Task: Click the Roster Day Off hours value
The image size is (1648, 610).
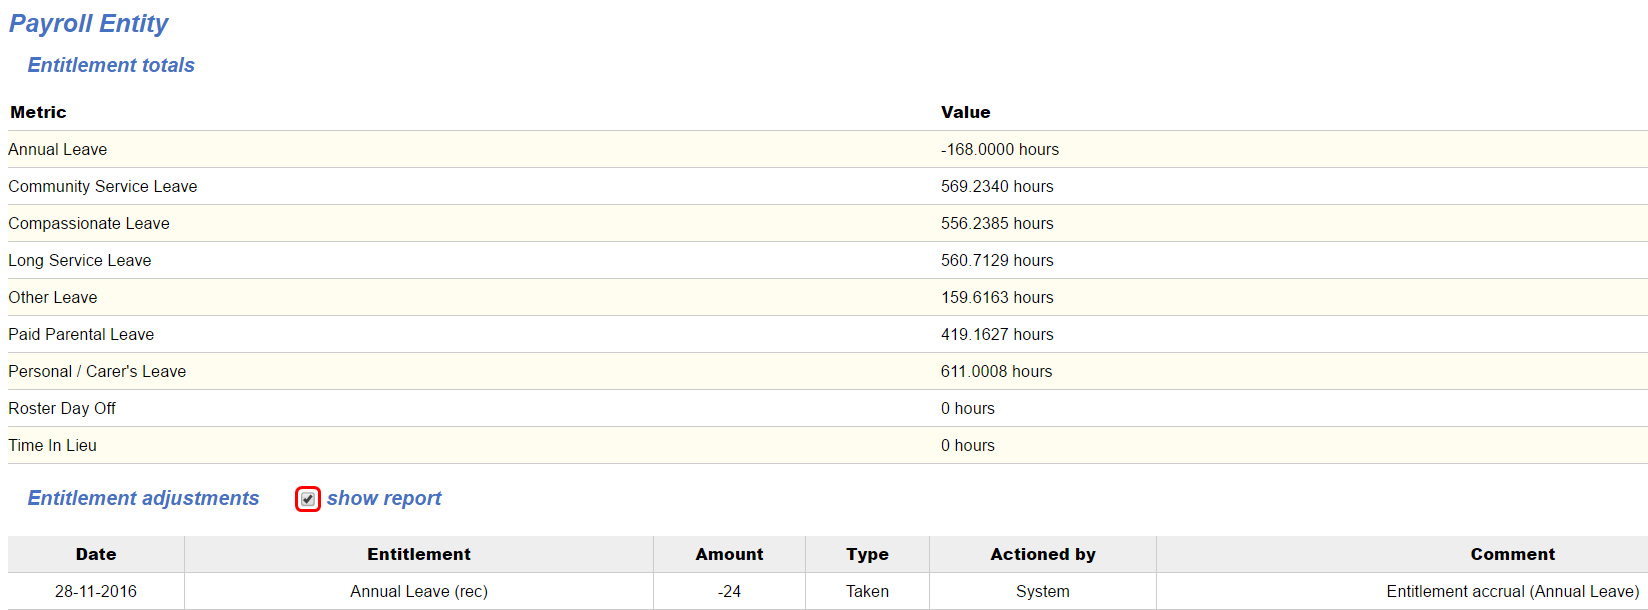Action: (968, 408)
